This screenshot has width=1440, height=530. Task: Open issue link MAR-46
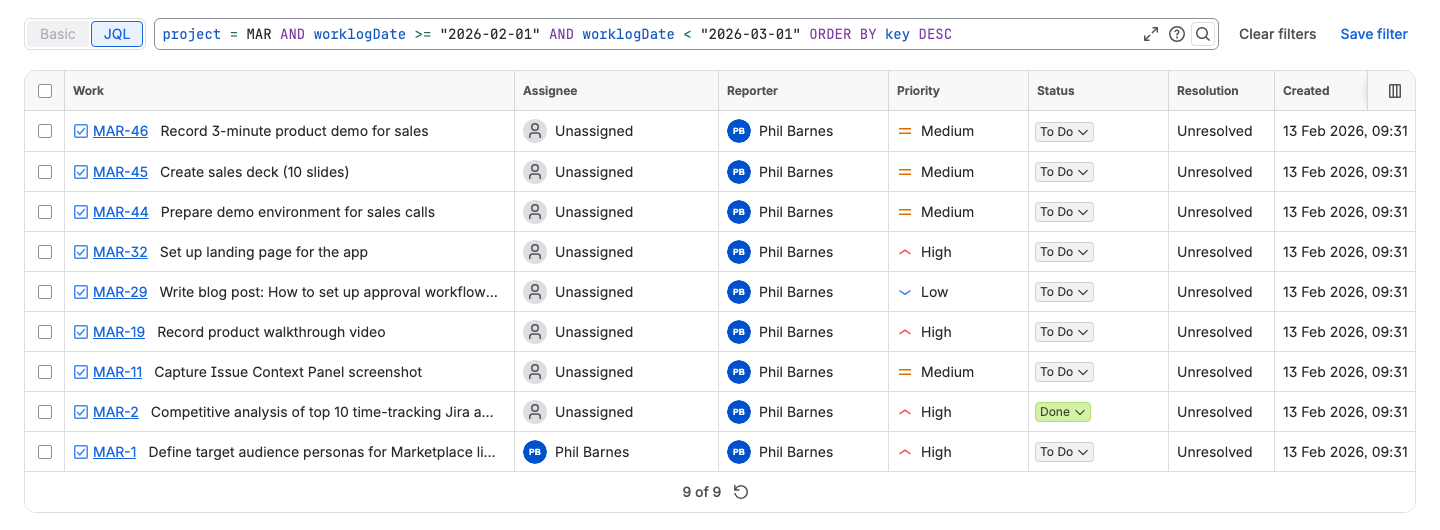coord(120,131)
